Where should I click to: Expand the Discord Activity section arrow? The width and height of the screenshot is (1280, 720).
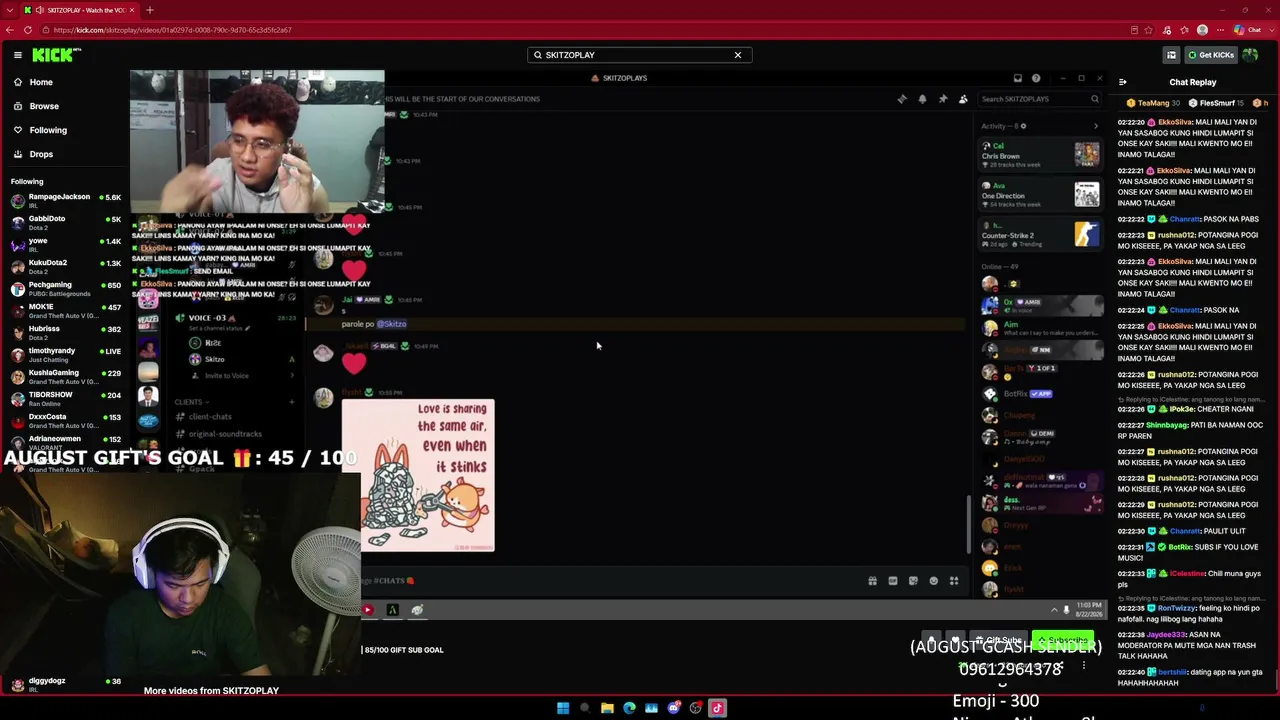click(1095, 126)
